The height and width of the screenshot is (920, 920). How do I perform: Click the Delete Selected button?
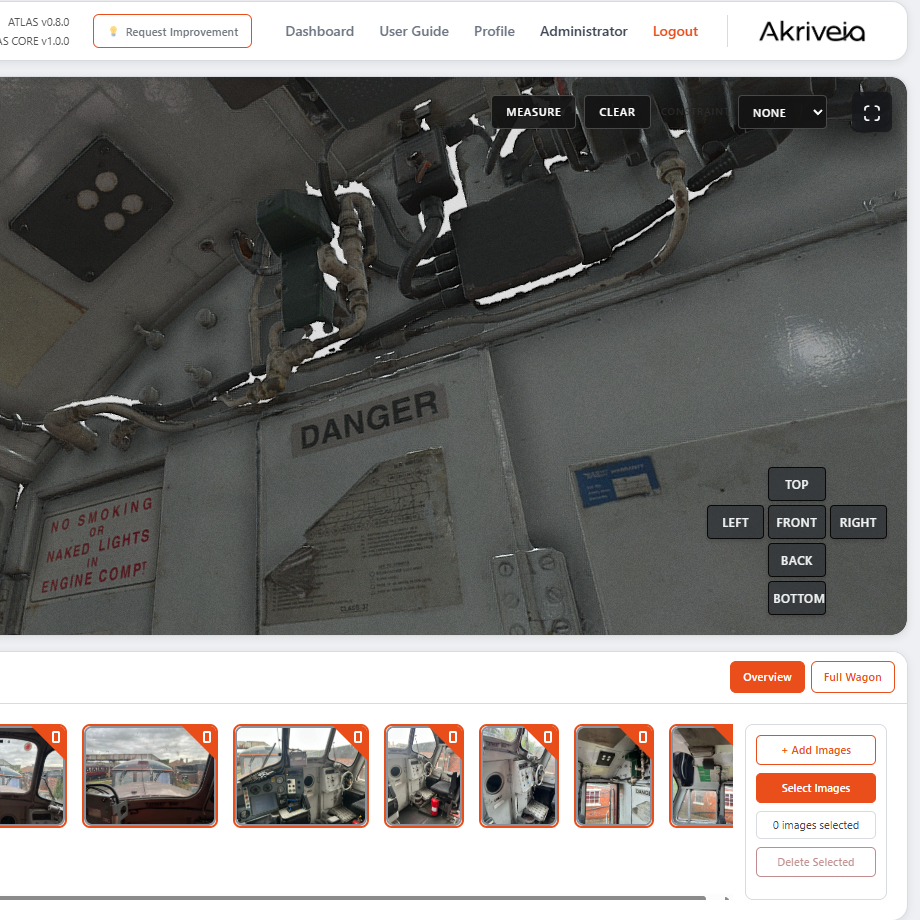pos(816,862)
